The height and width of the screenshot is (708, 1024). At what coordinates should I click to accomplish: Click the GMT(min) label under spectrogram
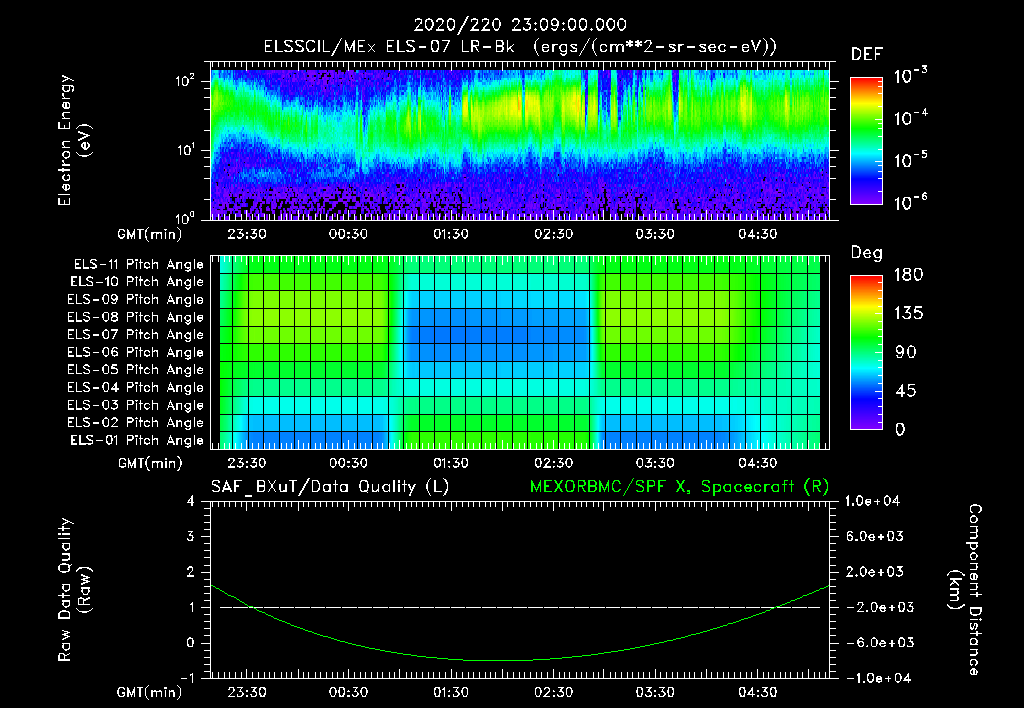pyautogui.click(x=150, y=234)
